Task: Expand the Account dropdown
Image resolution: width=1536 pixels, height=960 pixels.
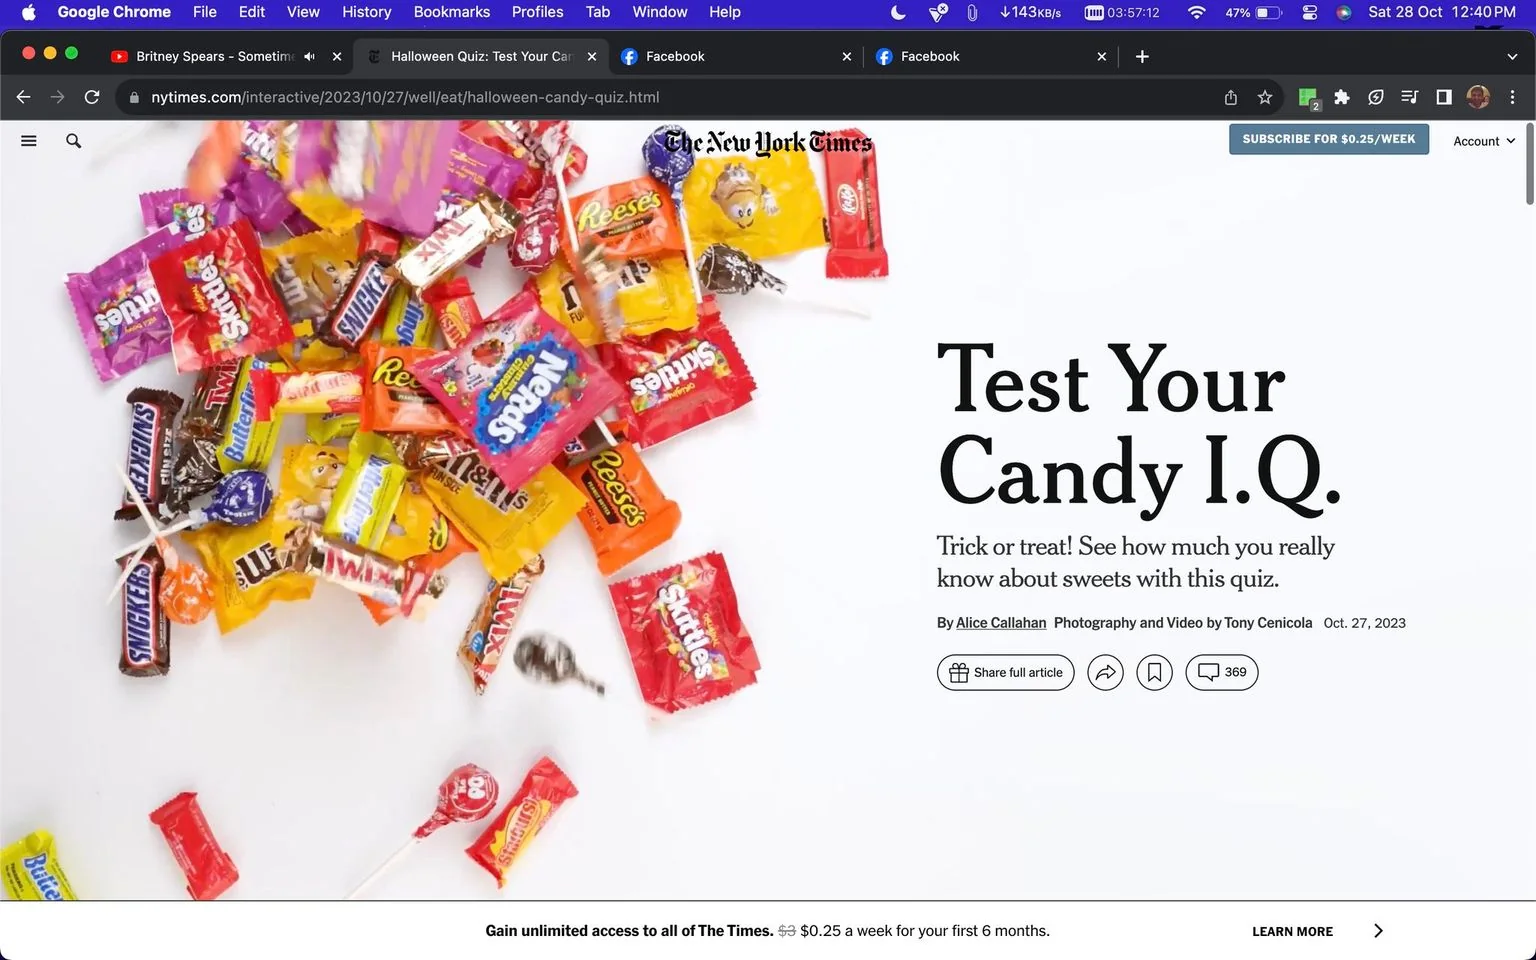Action: coord(1484,141)
